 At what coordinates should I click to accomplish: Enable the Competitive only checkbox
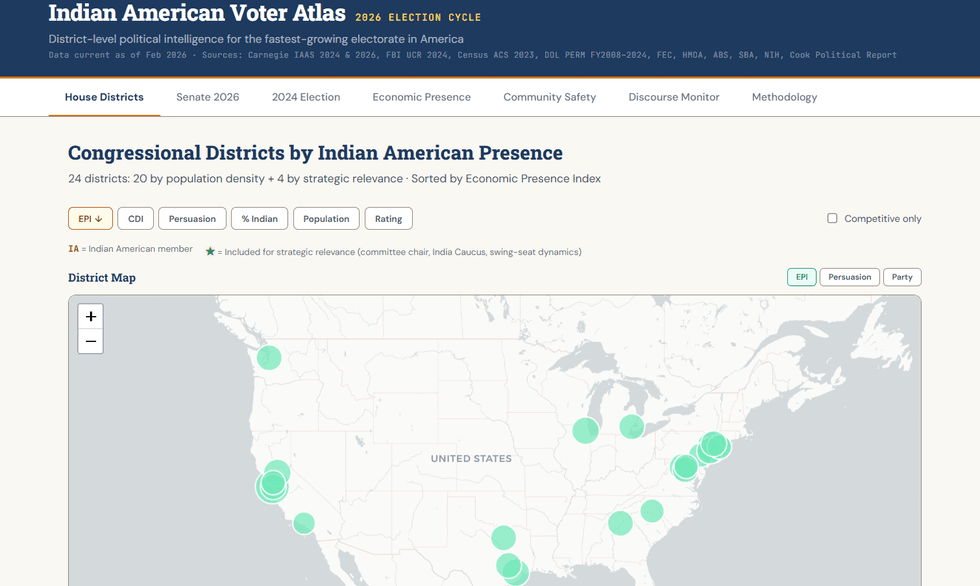click(831, 218)
